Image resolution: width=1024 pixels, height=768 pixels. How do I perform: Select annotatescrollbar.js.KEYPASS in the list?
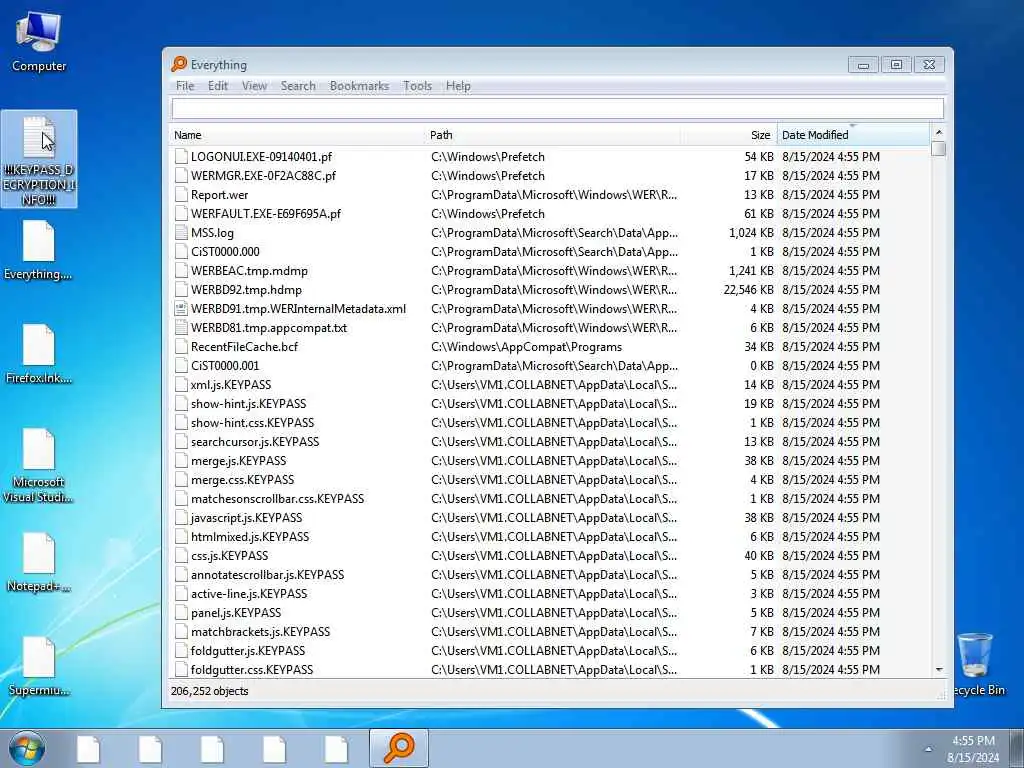pos(267,575)
